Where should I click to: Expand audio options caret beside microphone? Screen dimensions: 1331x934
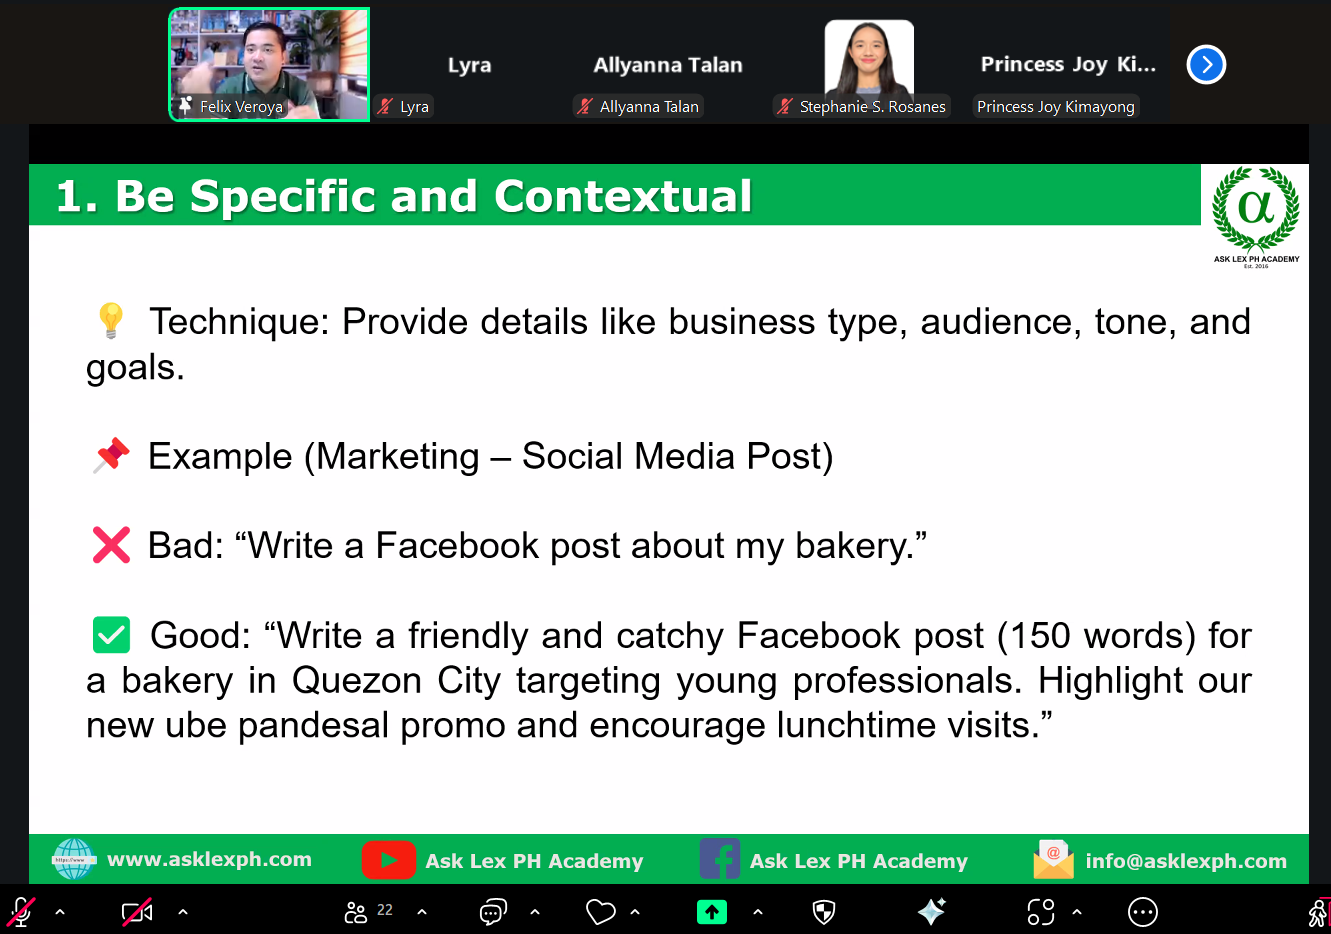pos(60,912)
